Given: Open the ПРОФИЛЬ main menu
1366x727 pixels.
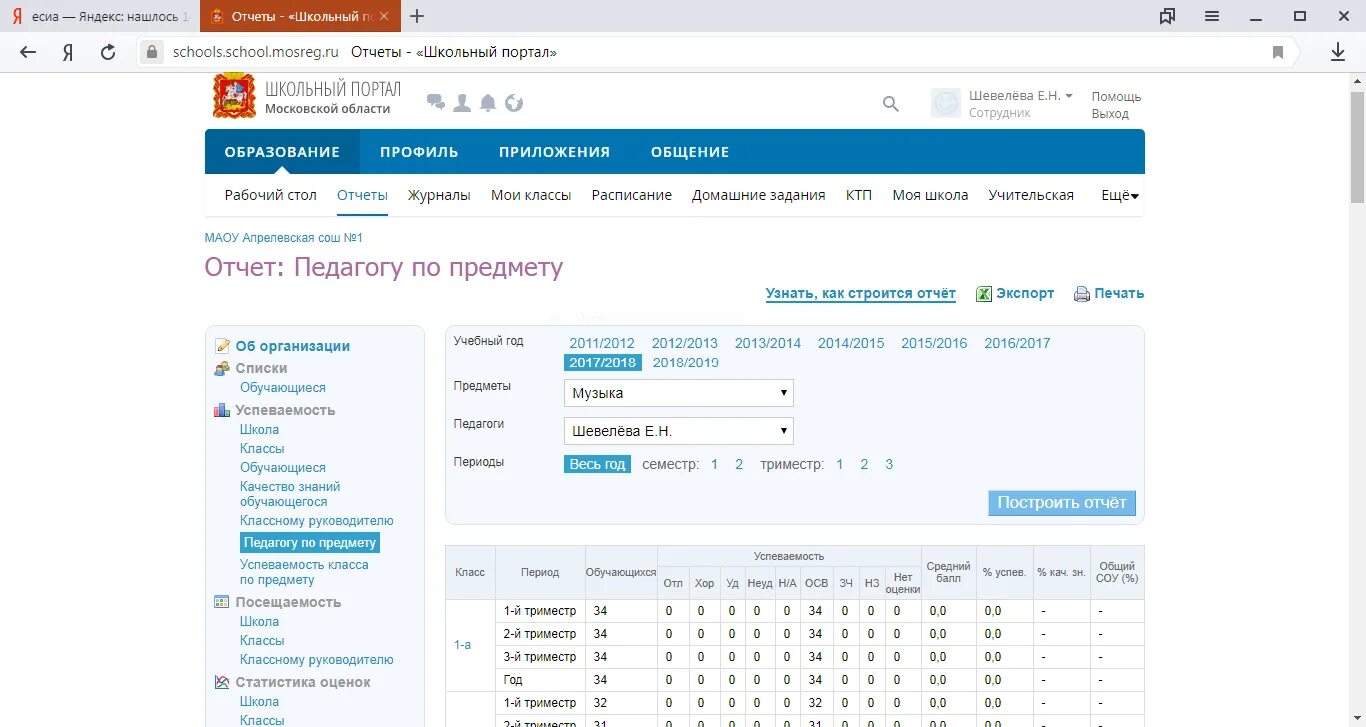Looking at the screenshot, I should pyautogui.click(x=419, y=152).
